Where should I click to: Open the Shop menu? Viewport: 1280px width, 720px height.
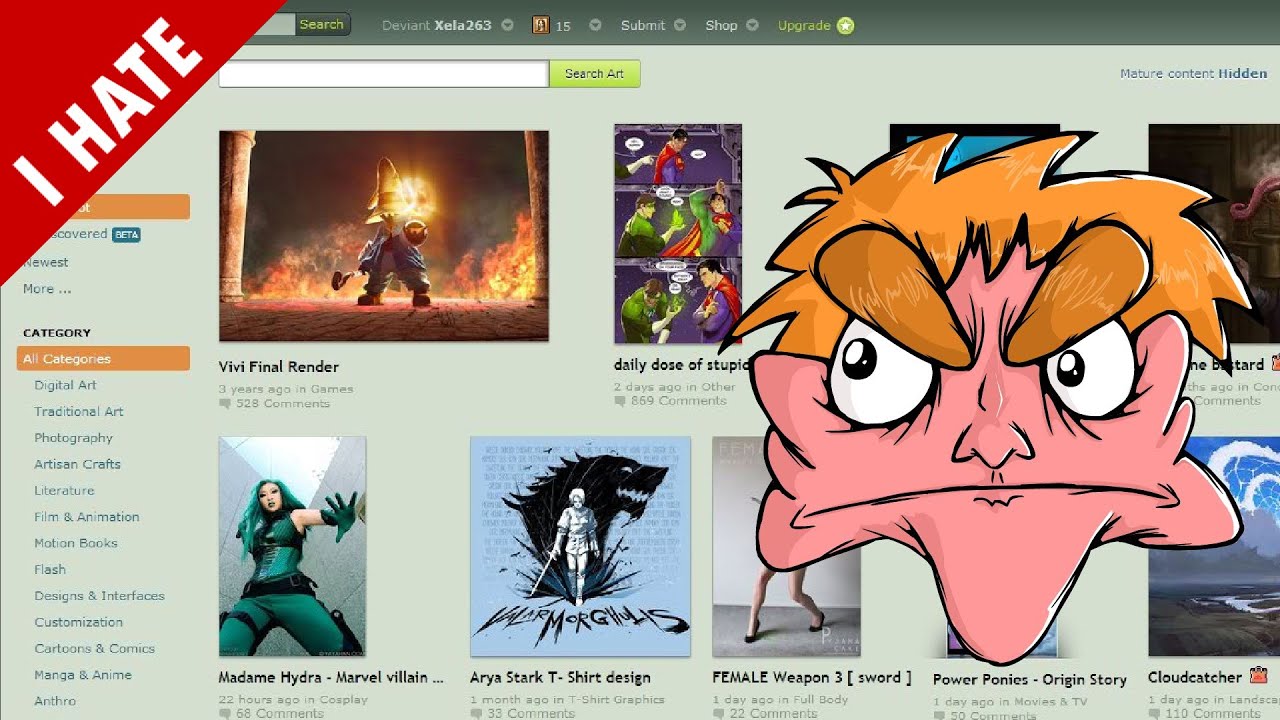click(x=721, y=25)
